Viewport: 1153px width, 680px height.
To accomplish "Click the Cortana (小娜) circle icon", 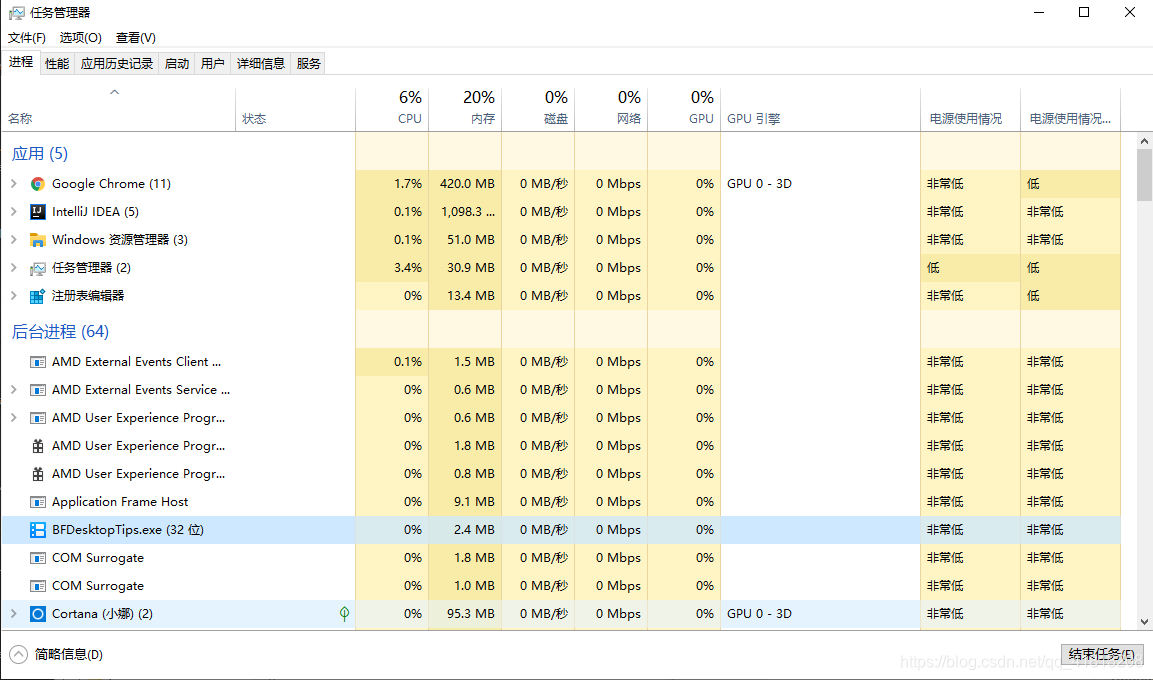I will [x=38, y=614].
